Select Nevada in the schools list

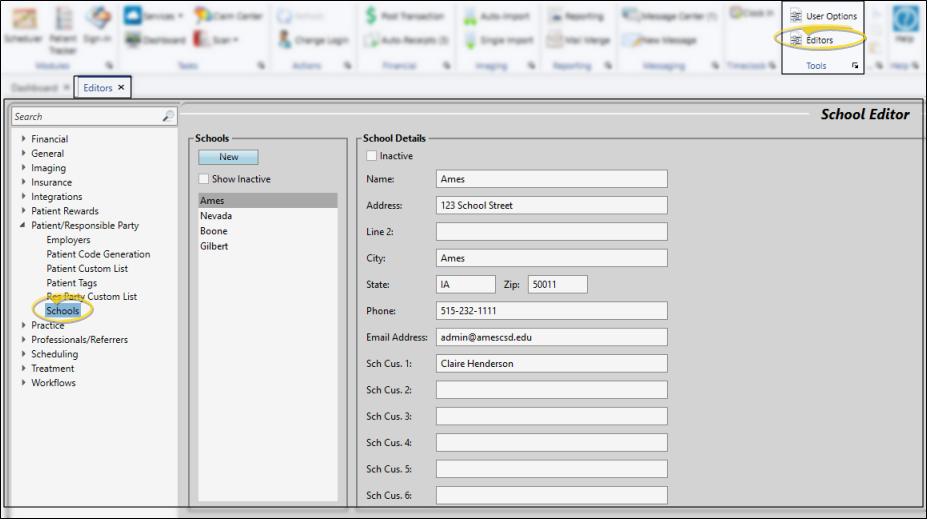[216, 216]
